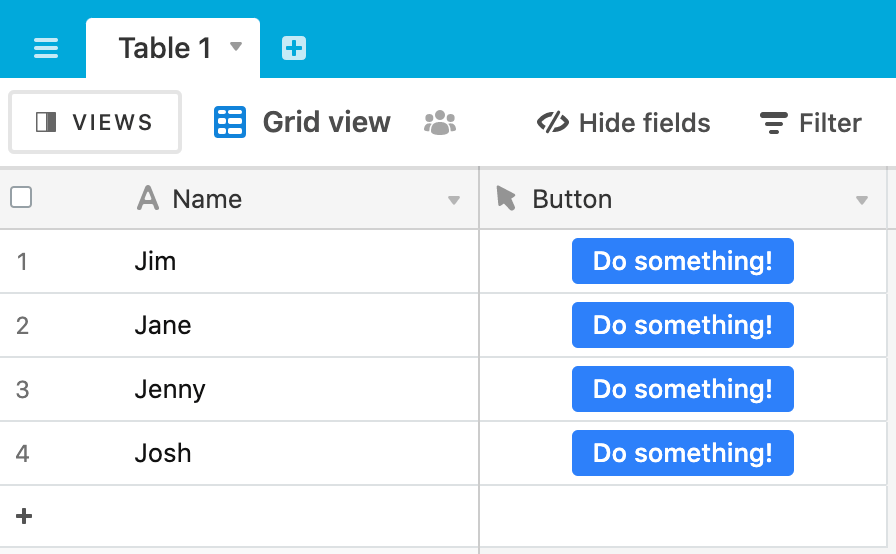The image size is (896, 554).
Task: Click the blue Grid view icon
Action: click(230, 122)
